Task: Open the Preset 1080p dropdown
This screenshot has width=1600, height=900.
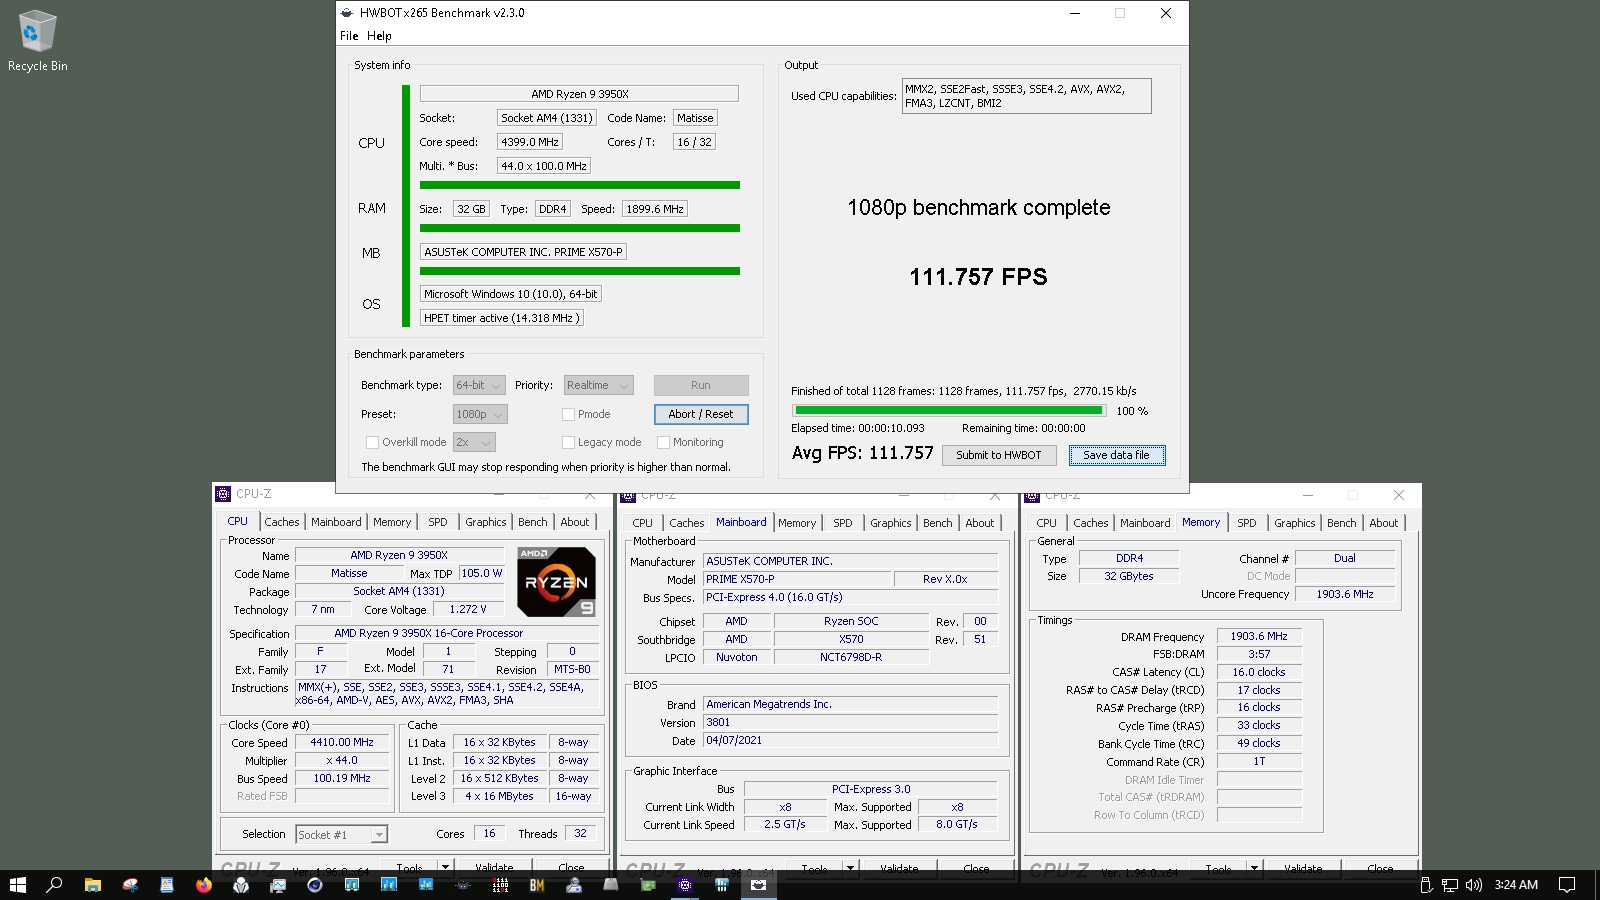Action: tap(480, 414)
